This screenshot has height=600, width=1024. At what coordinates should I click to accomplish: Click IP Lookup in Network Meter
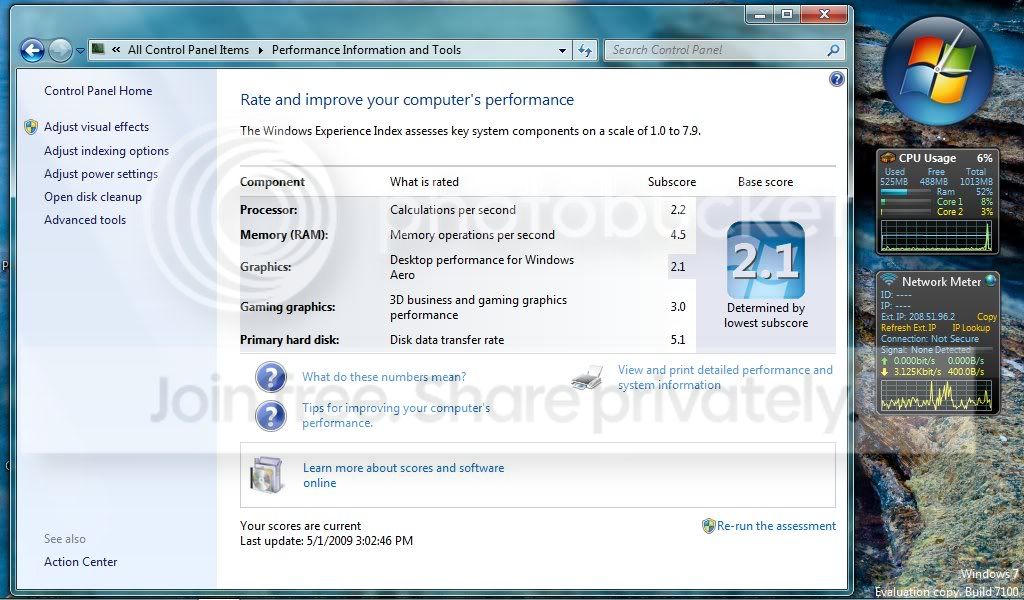[971, 327]
